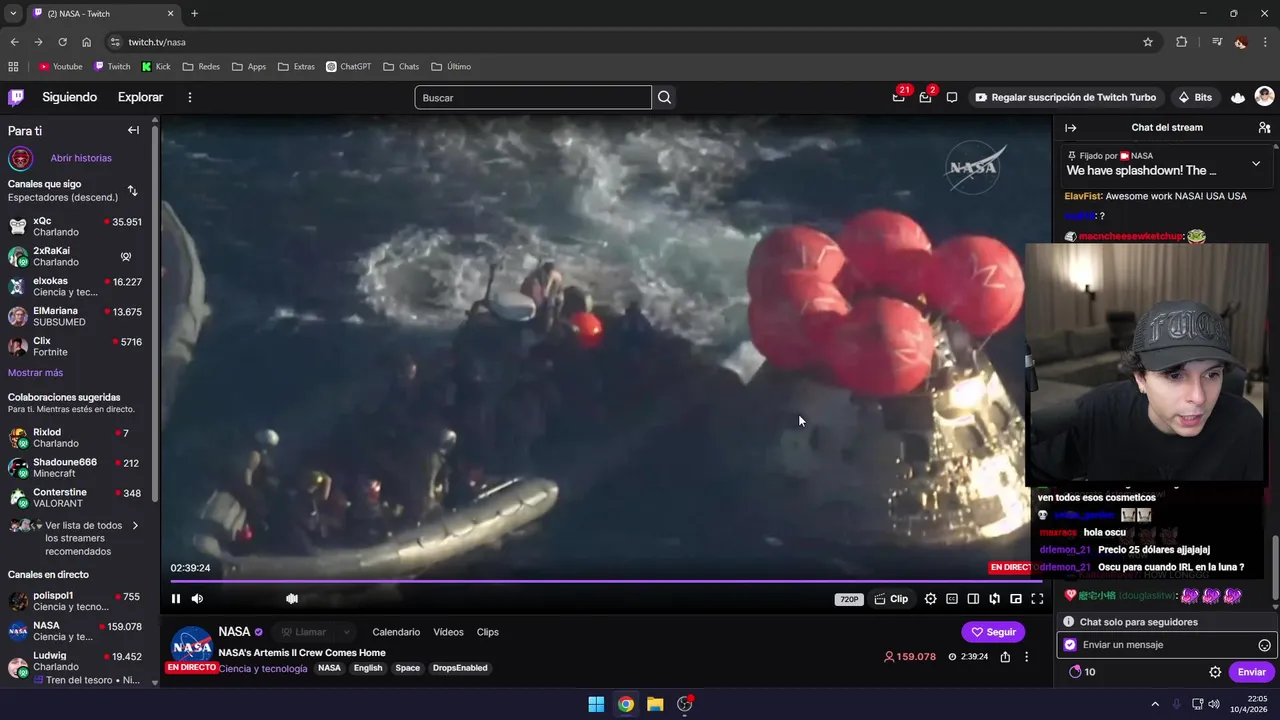
Task: Bookmark this page with star icon
Action: click(x=1148, y=42)
